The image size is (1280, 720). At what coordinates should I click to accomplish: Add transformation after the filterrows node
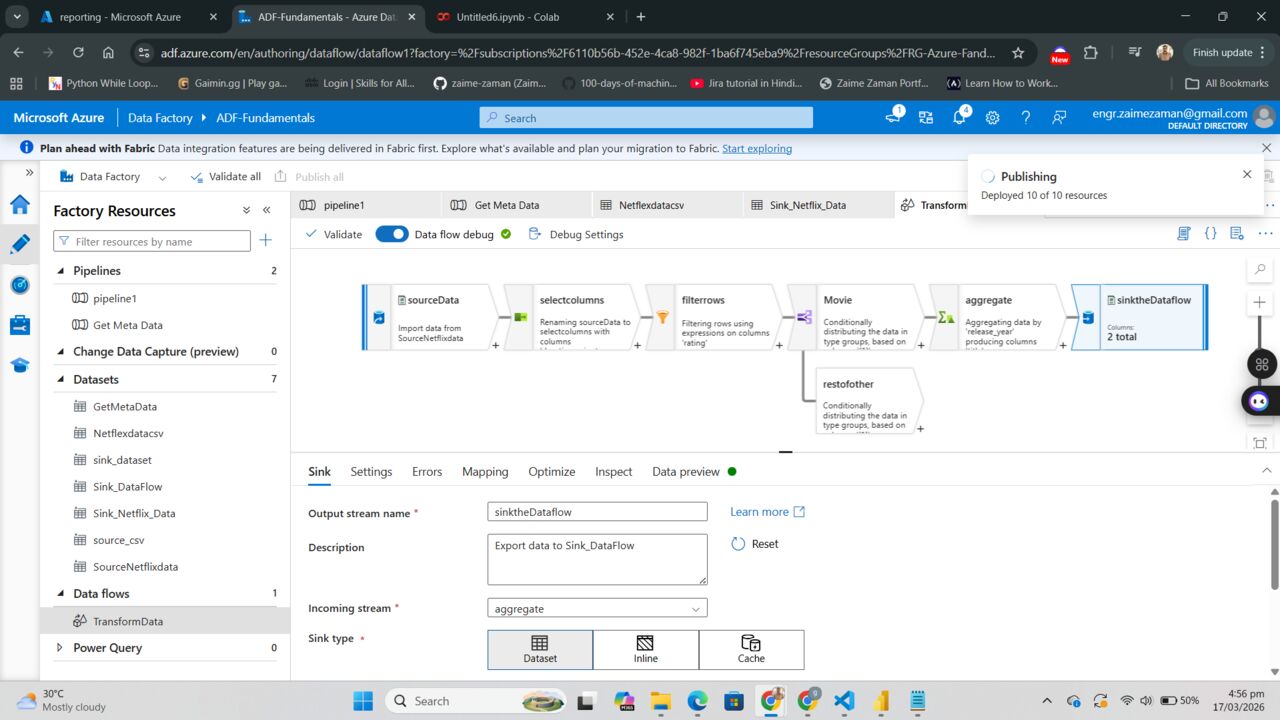coord(779,345)
